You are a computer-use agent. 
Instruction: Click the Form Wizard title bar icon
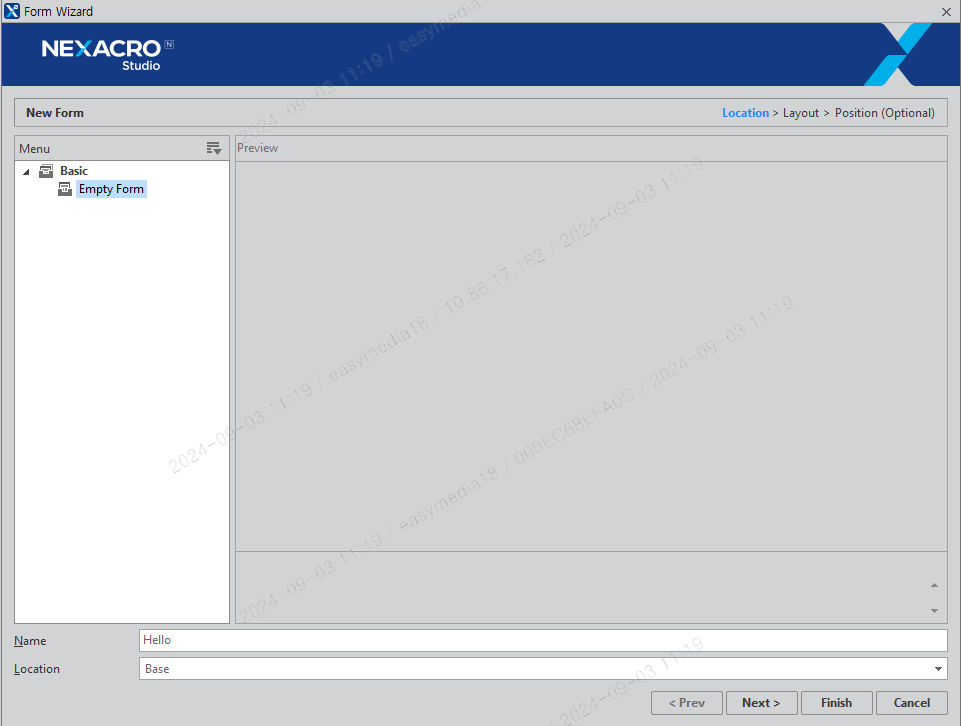click(x=12, y=11)
